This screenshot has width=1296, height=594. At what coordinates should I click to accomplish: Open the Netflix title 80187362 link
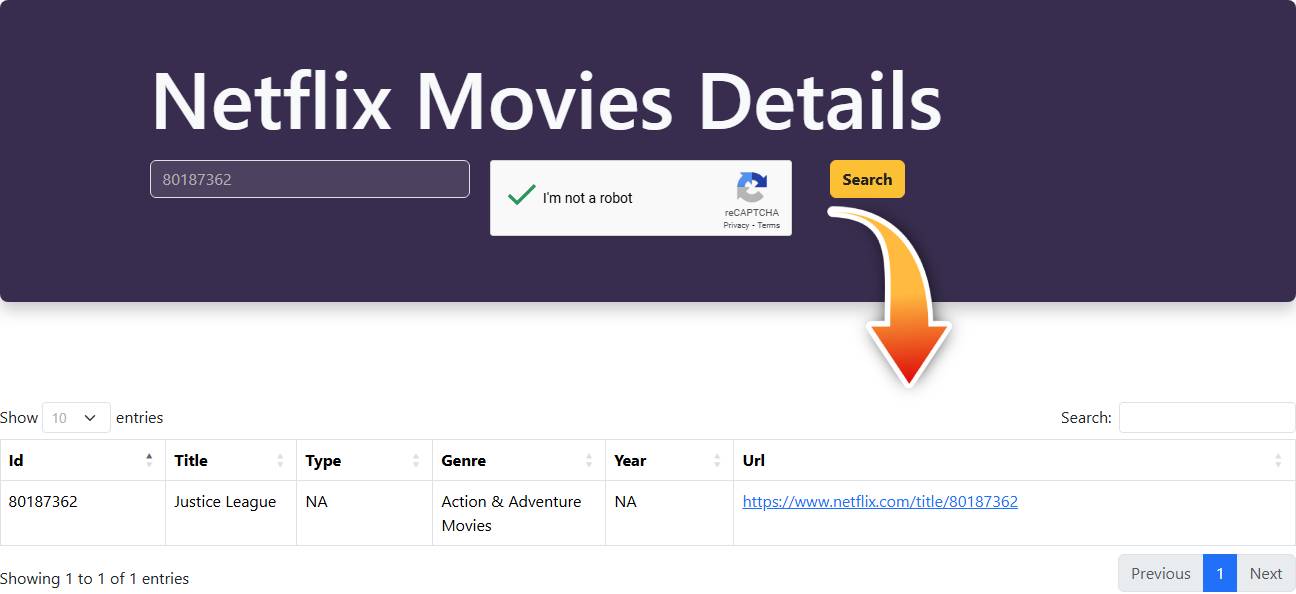[x=880, y=501]
